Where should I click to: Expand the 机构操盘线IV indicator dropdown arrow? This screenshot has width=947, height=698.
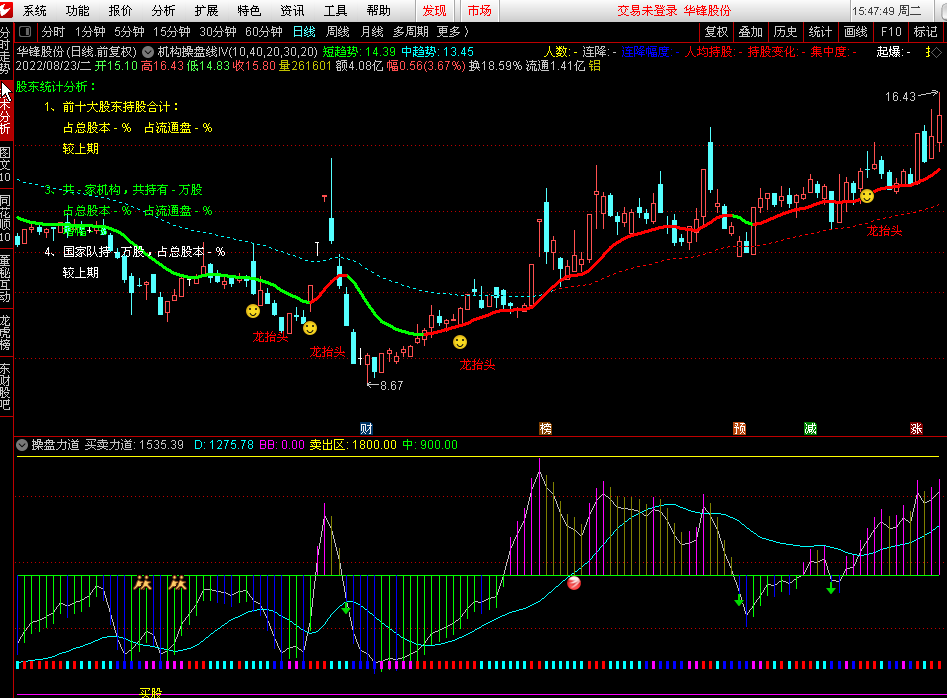tap(148, 51)
